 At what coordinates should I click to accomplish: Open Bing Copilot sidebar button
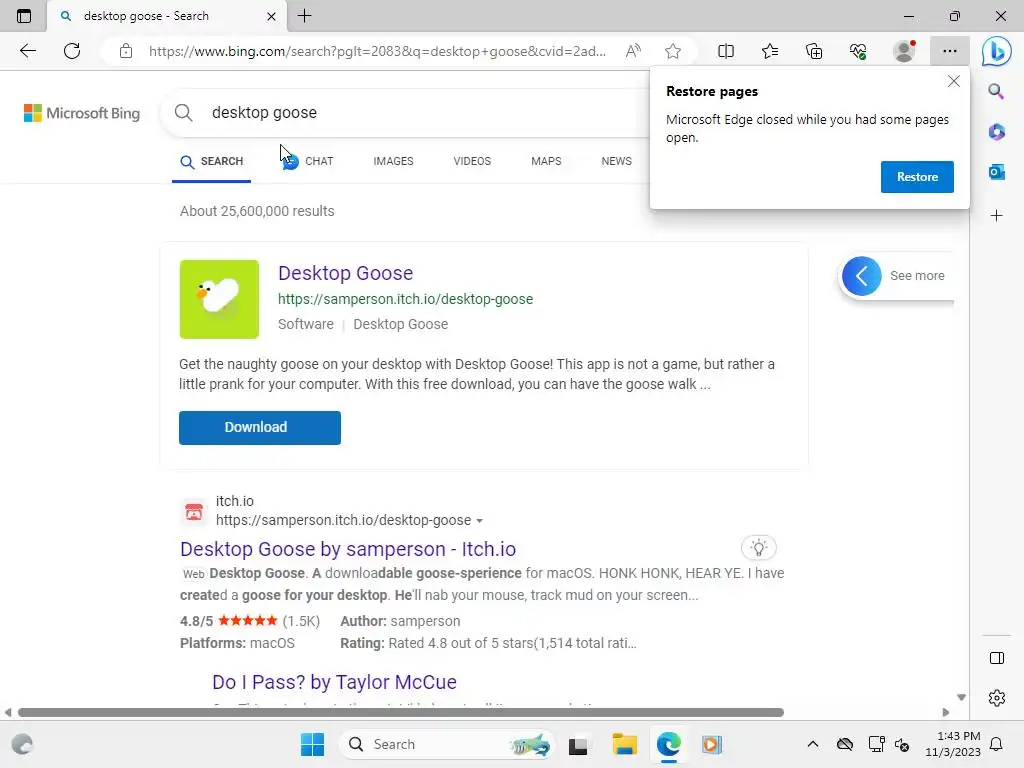(997, 51)
